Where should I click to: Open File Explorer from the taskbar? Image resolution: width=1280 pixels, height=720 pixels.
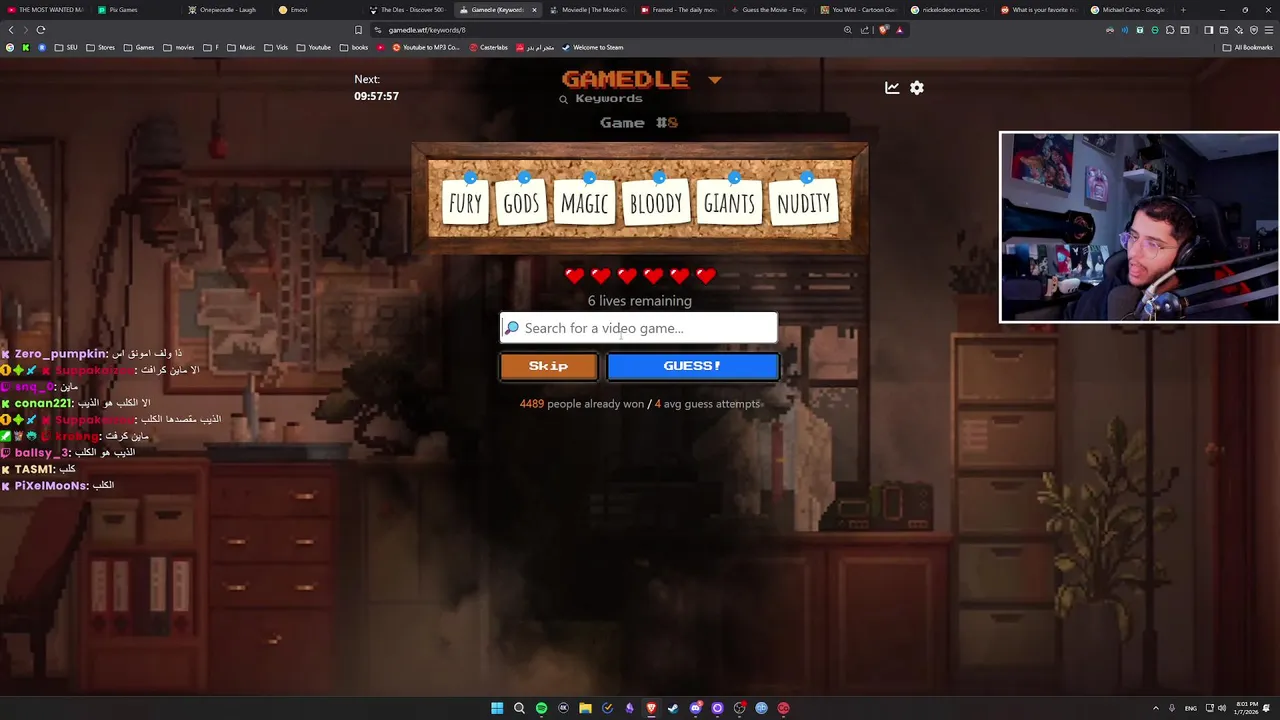click(x=585, y=708)
